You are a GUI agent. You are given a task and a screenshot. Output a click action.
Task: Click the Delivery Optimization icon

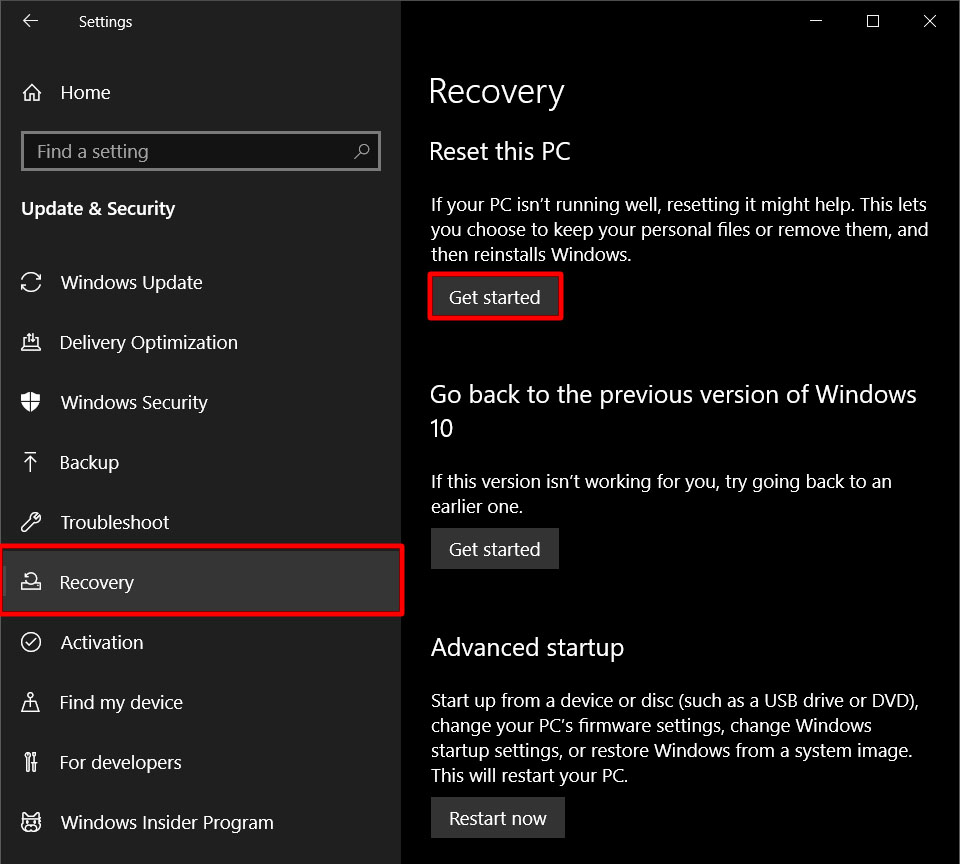(31, 343)
